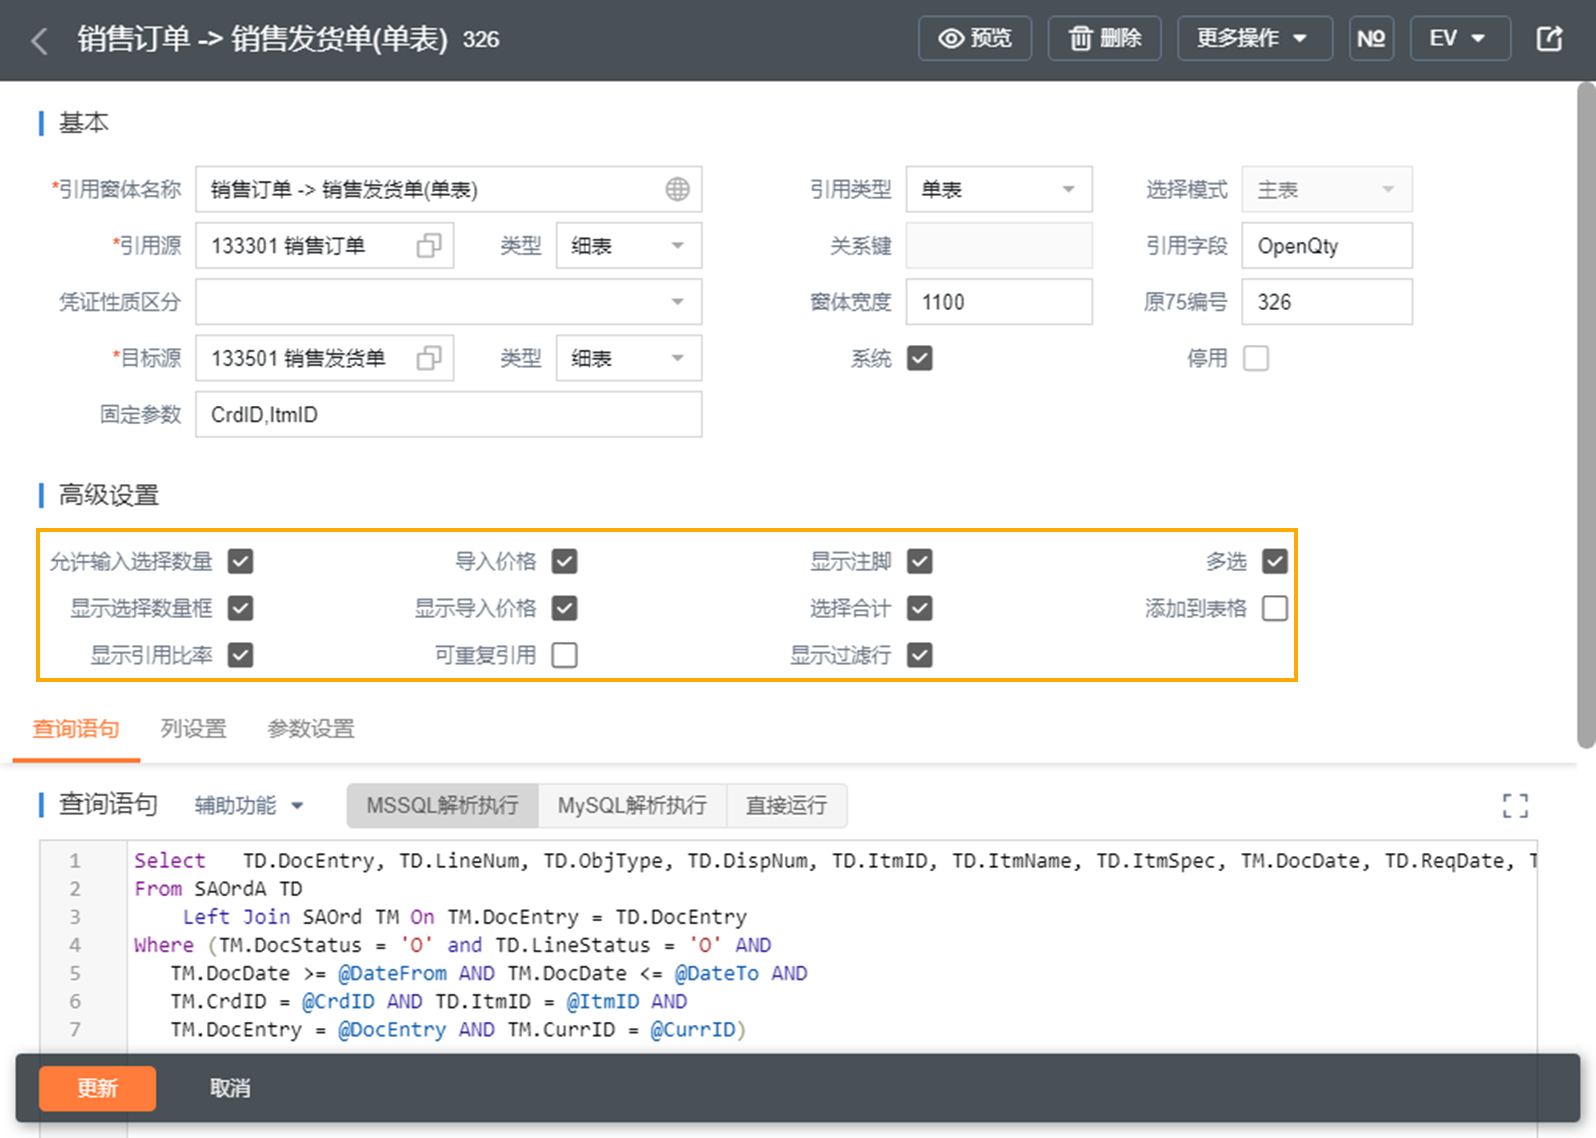This screenshot has width=1596, height=1138.
Task: Click the 引用窗体名称 text field
Action: [x=449, y=189]
